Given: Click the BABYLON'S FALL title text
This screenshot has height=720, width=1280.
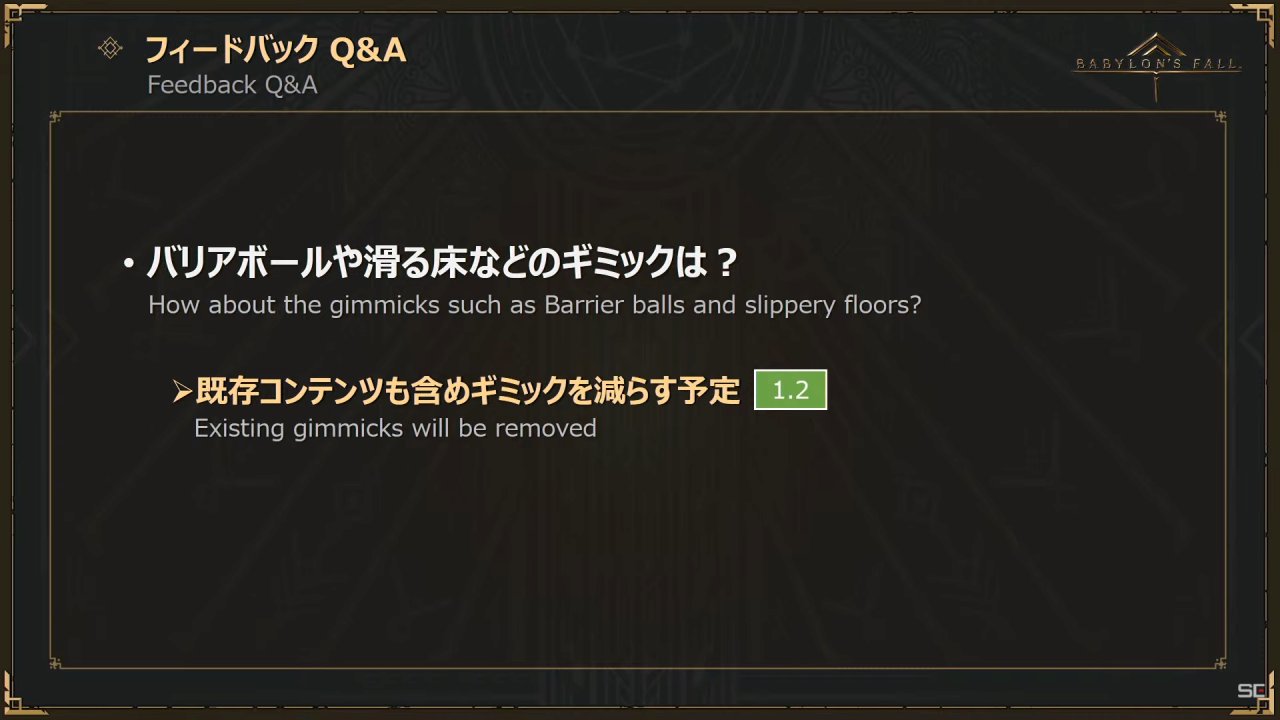Looking at the screenshot, I should [x=1157, y=65].
